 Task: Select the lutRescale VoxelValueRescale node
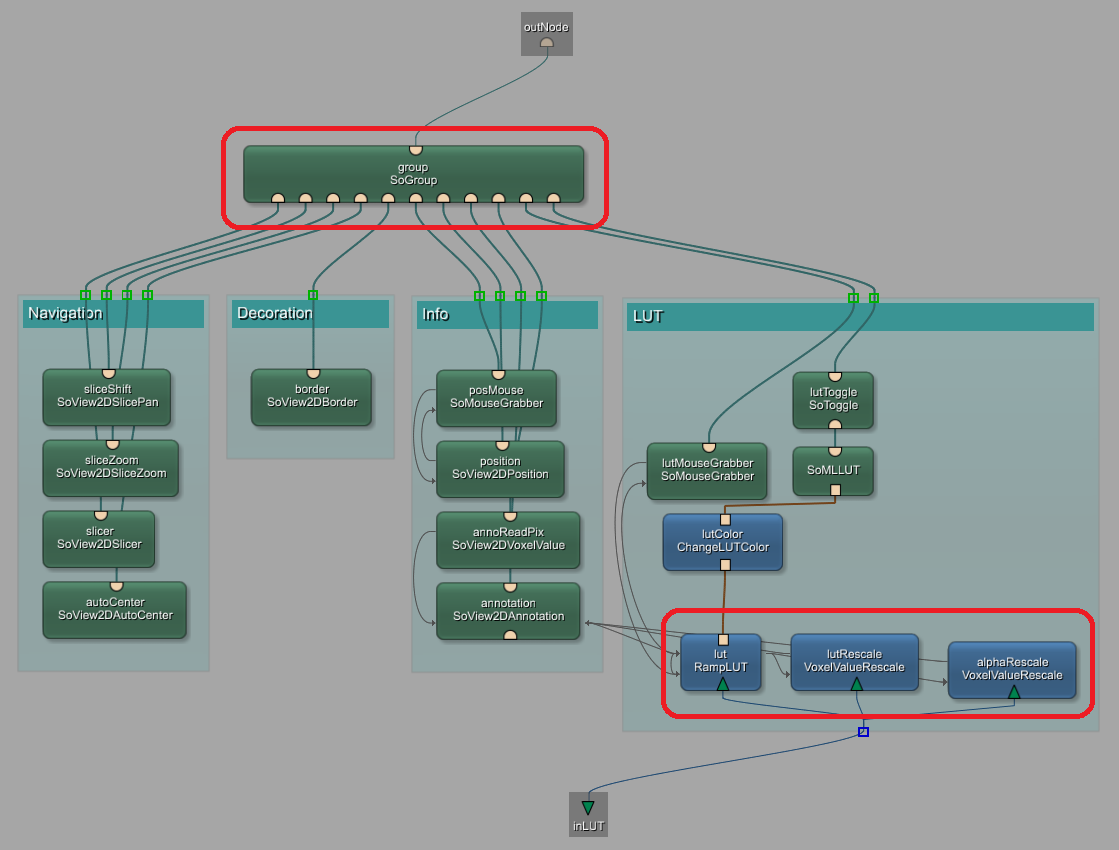(x=854, y=661)
